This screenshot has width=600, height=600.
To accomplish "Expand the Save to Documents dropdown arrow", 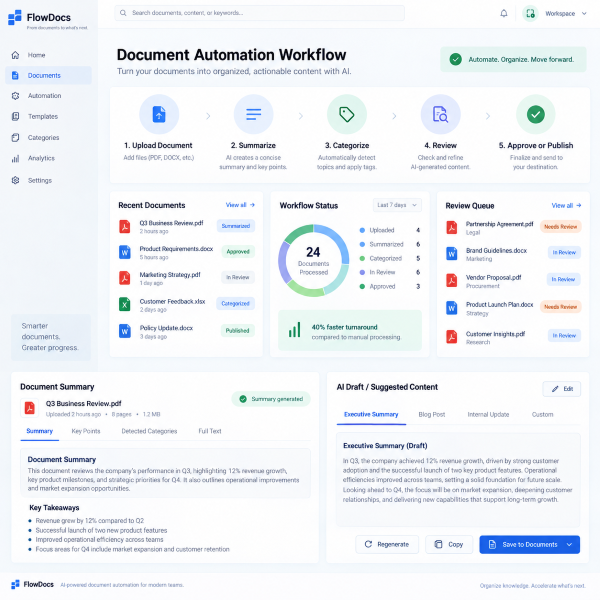I will [x=569, y=544].
